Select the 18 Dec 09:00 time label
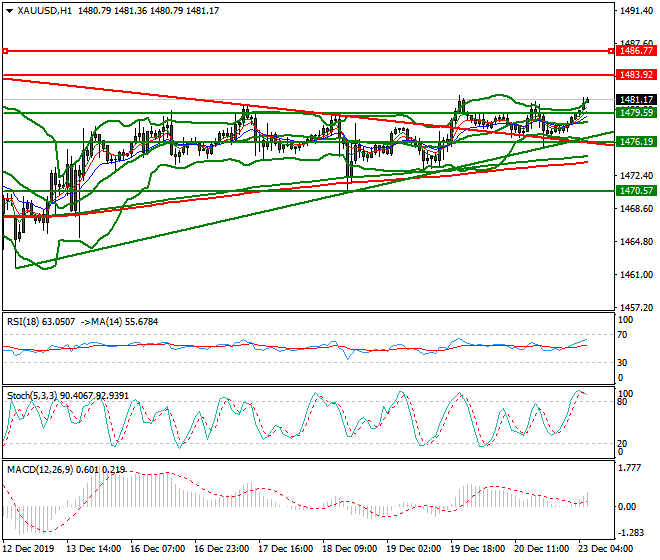 (350, 549)
